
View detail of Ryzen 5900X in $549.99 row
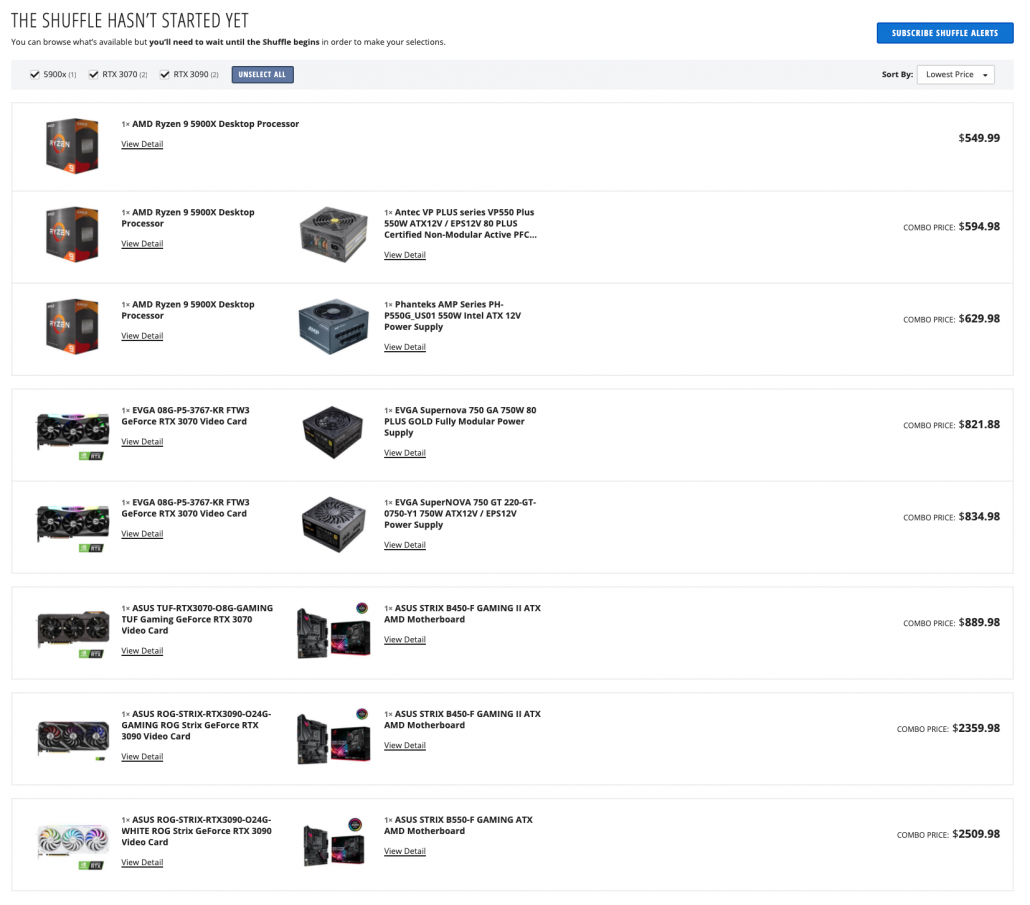click(x=142, y=144)
